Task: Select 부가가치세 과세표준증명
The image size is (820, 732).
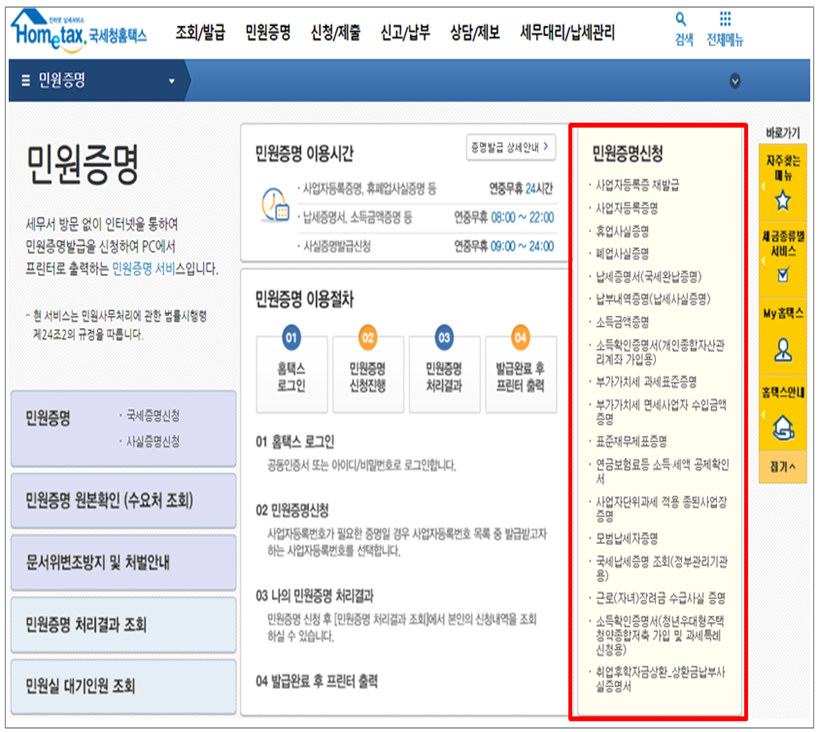Action: click(x=646, y=382)
